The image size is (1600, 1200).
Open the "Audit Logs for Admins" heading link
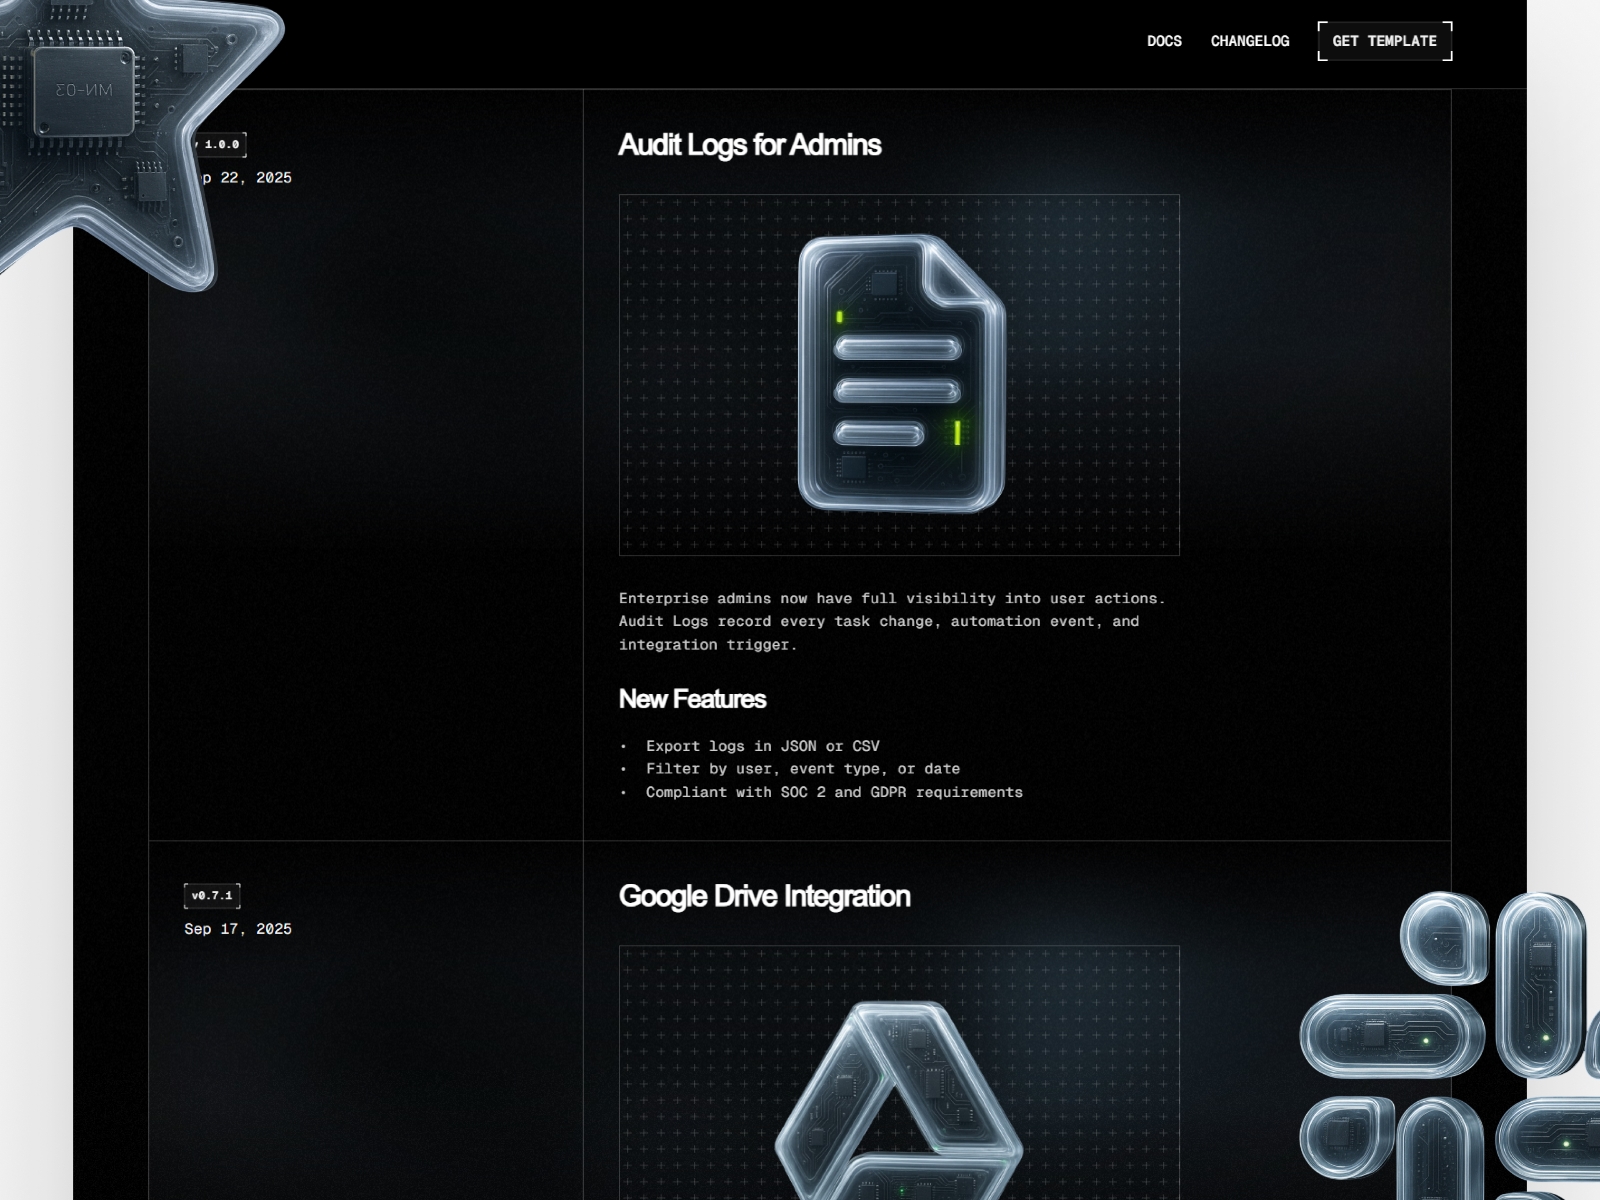point(750,145)
